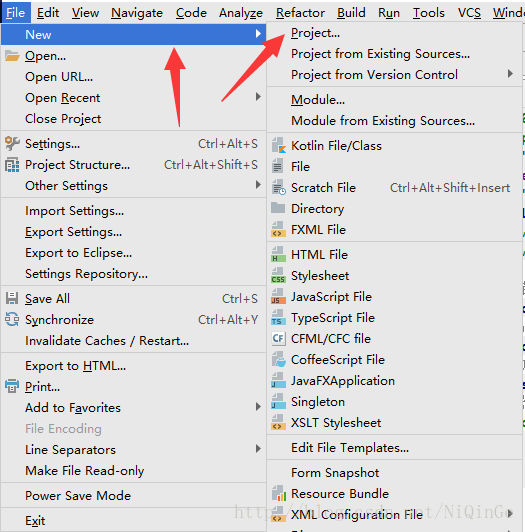The height and width of the screenshot is (532, 525).
Task: Click the plain File icon
Action: point(278,167)
